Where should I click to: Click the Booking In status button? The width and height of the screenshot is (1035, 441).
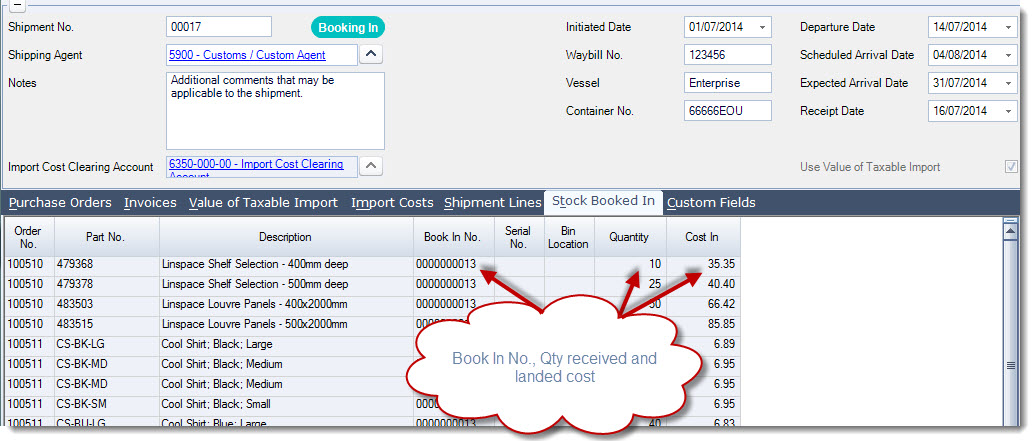point(348,27)
